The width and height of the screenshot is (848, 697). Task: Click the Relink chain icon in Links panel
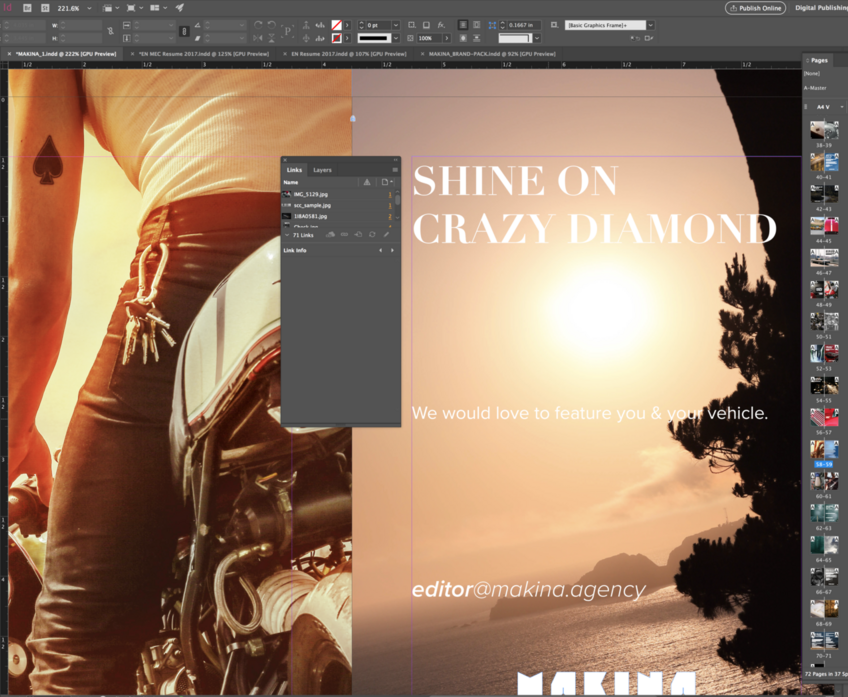(x=344, y=235)
